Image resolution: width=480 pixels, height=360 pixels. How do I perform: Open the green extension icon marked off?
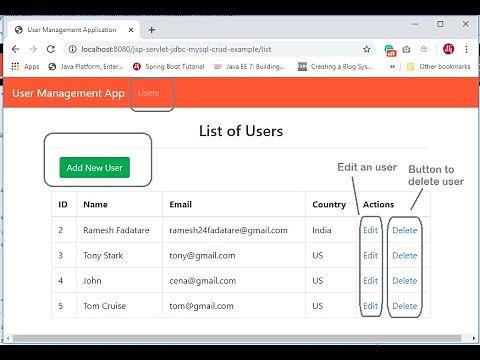(390, 50)
